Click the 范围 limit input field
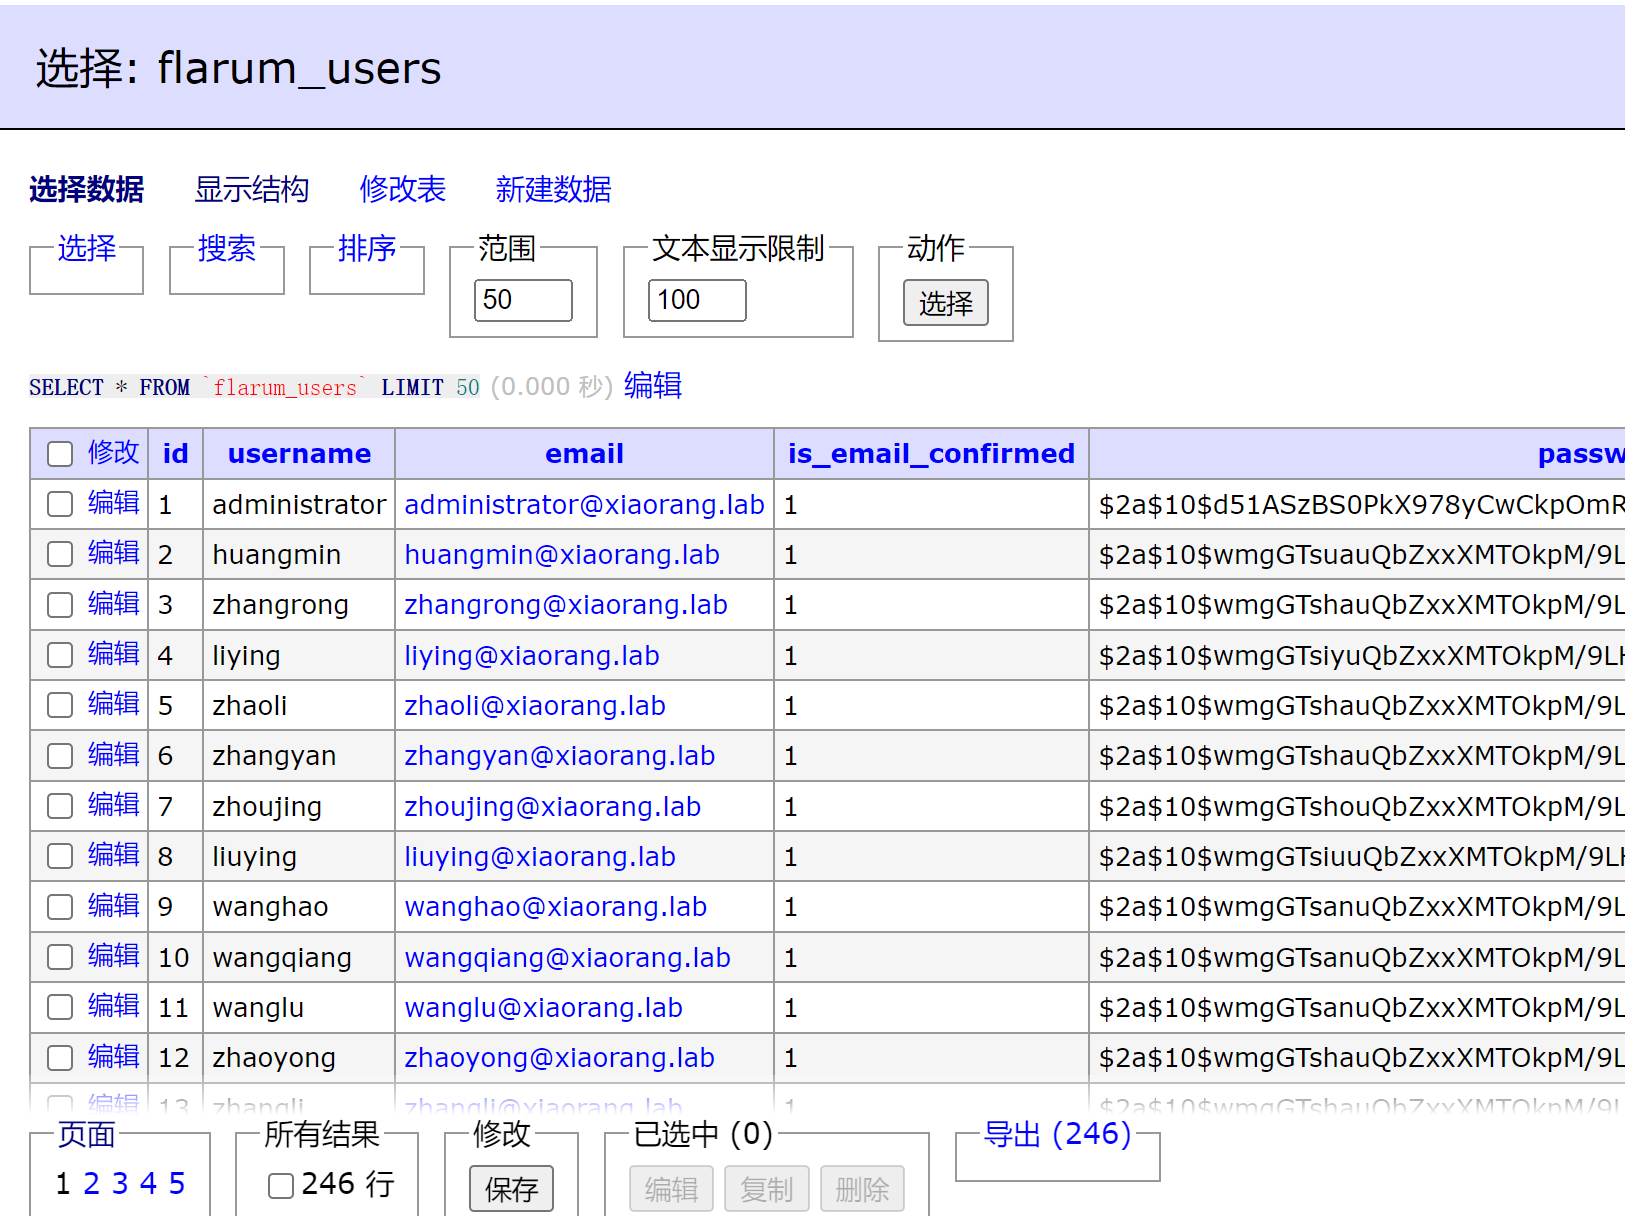 pos(523,300)
